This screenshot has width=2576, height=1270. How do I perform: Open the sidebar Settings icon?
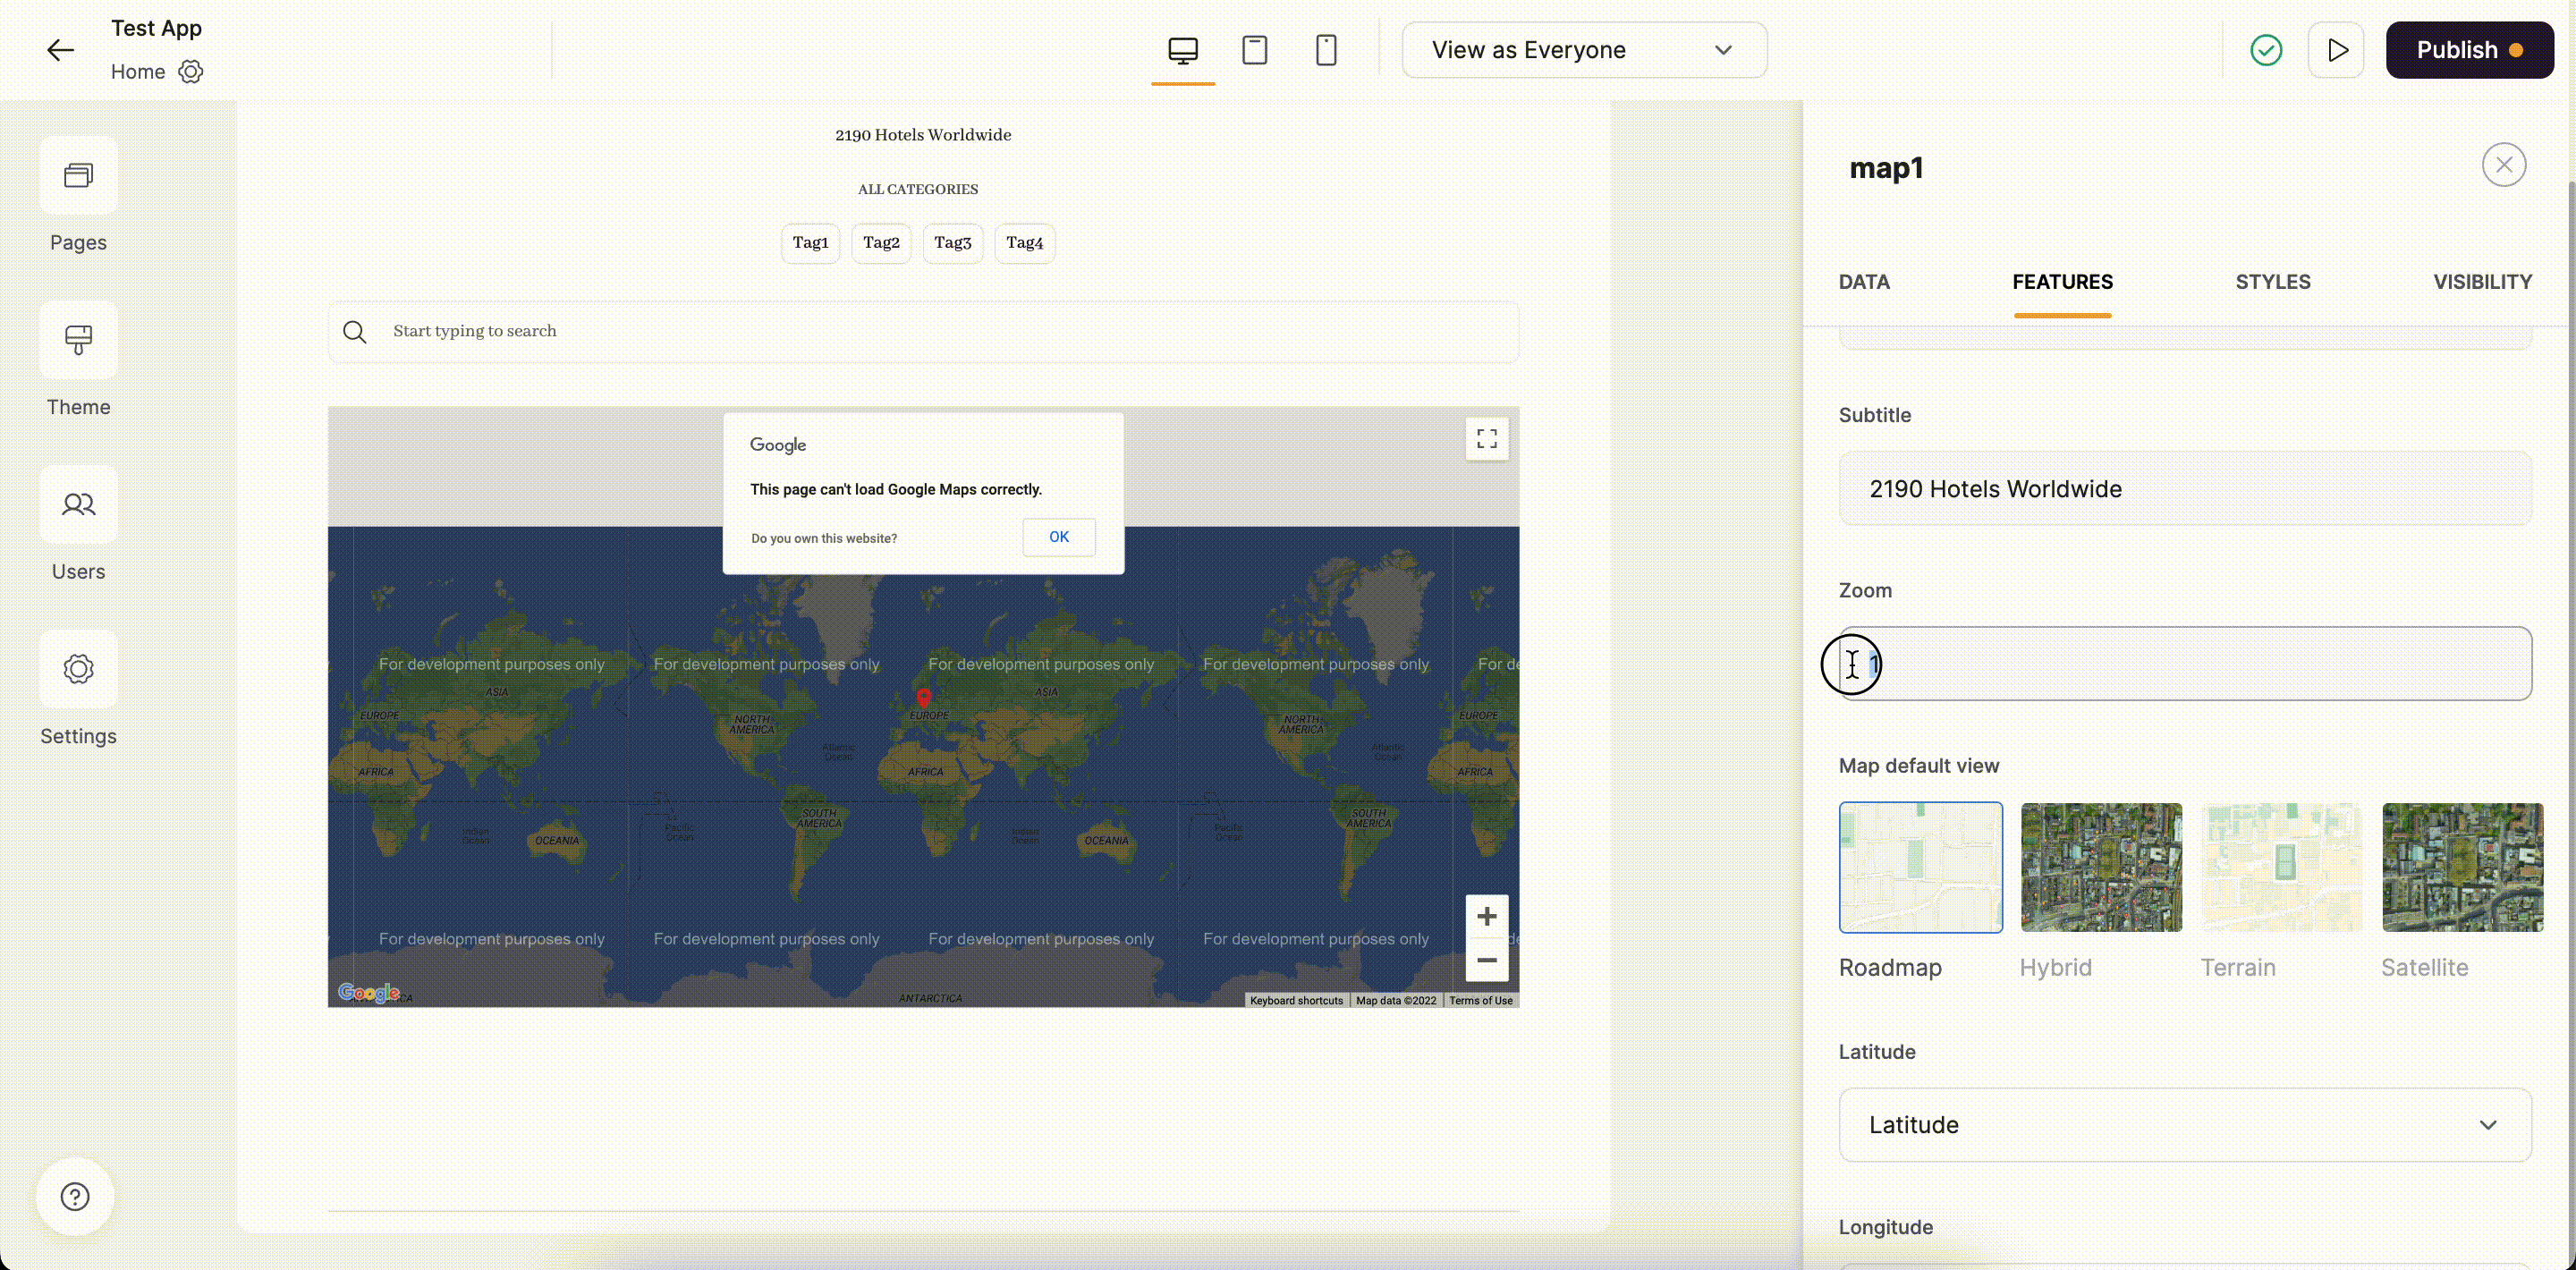coord(78,669)
